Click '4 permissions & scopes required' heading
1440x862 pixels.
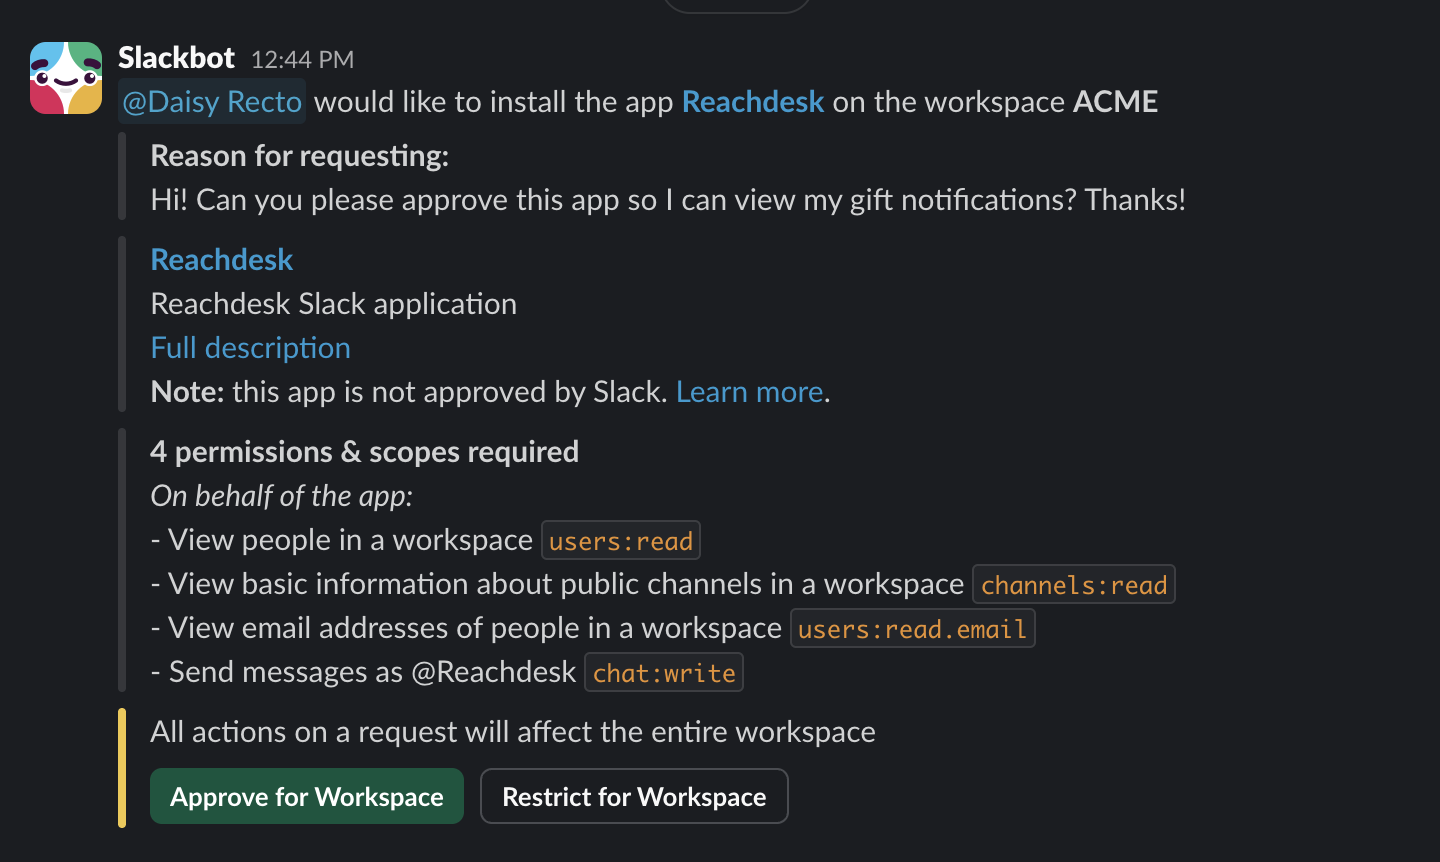click(x=365, y=452)
